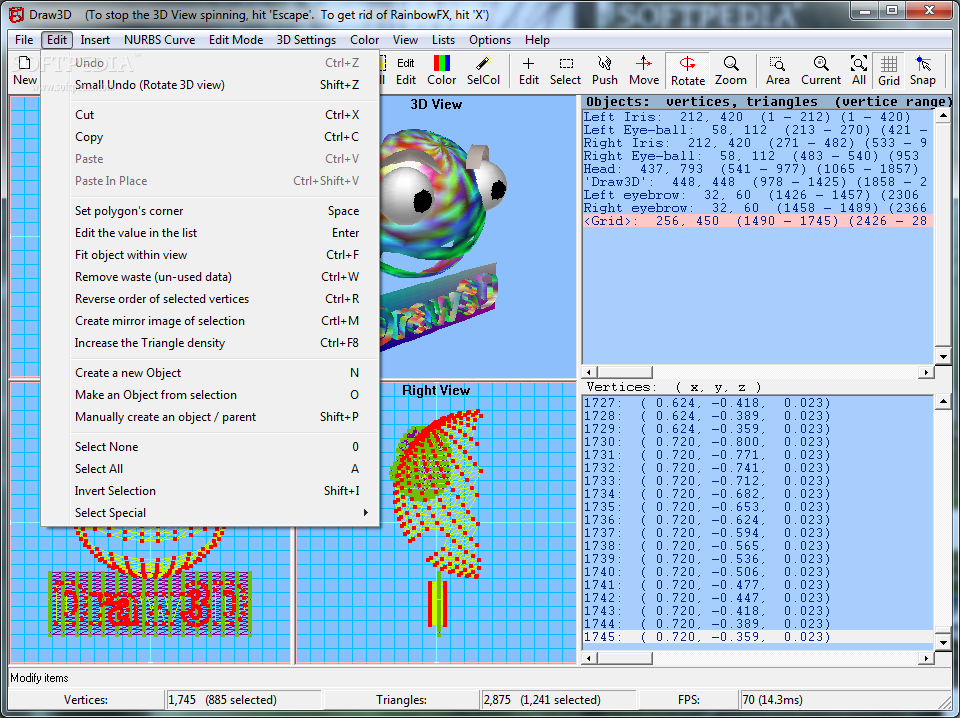
Task: Open the Edit Mode menu
Action: pyautogui.click(x=236, y=40)
